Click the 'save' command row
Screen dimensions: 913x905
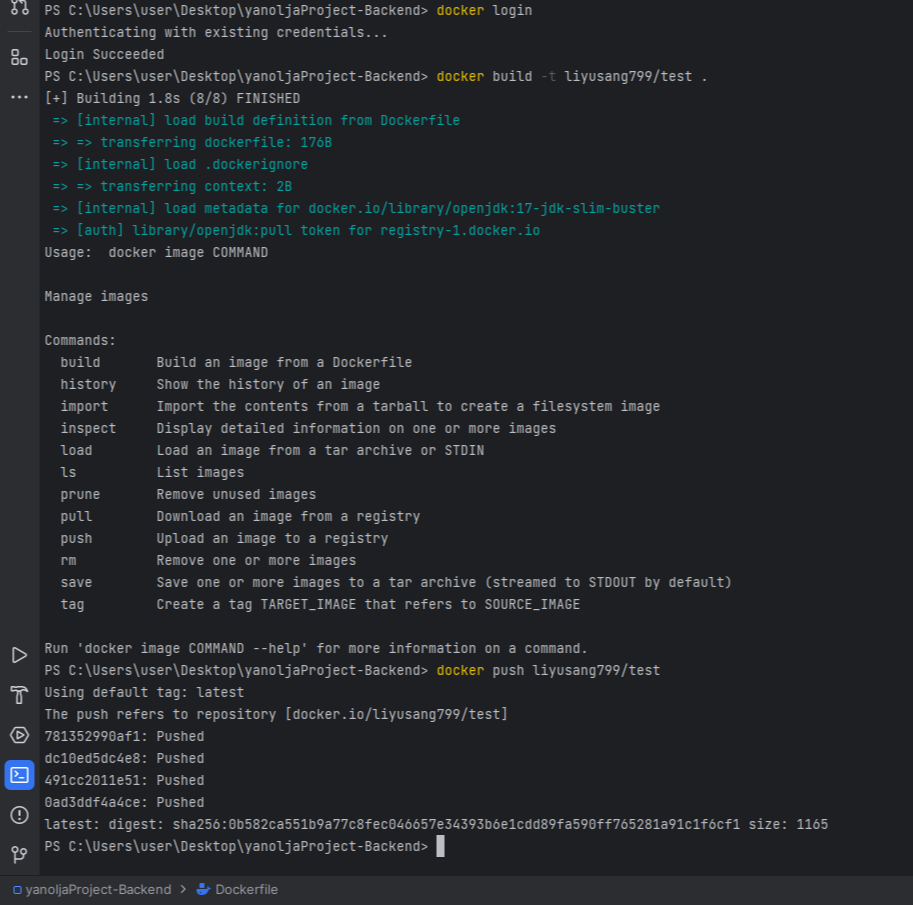(396, 582)
